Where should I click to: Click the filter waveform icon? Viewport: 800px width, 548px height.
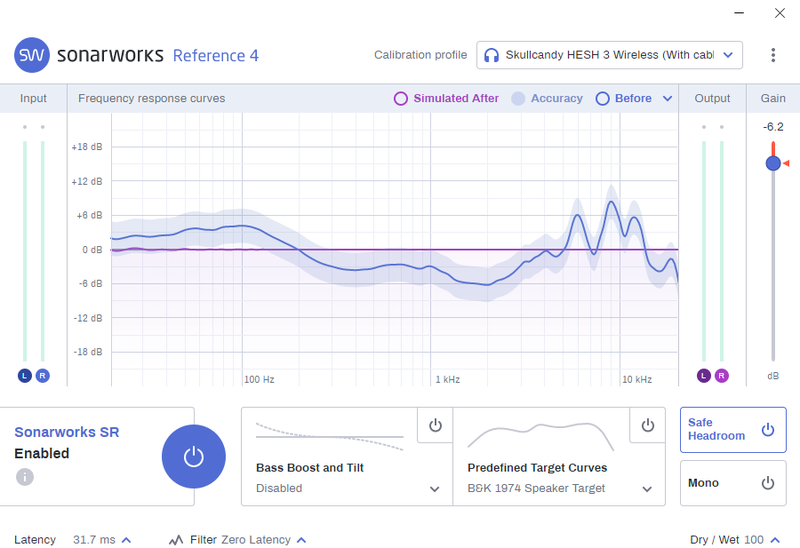point(176,540)
